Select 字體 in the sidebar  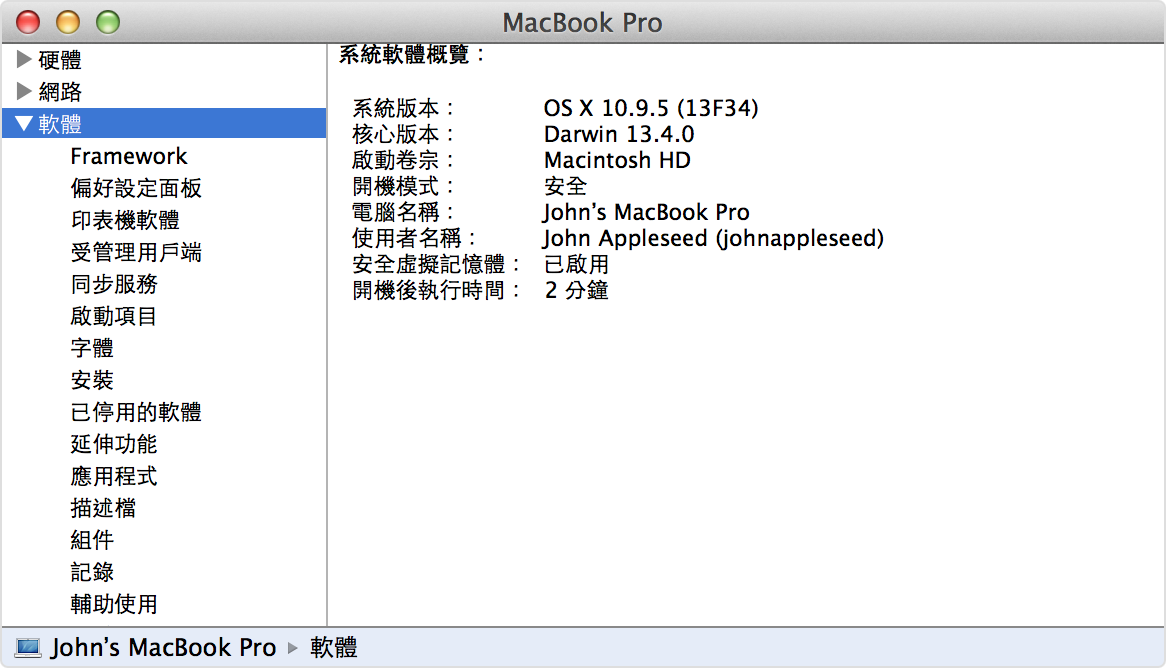(92, 348)
